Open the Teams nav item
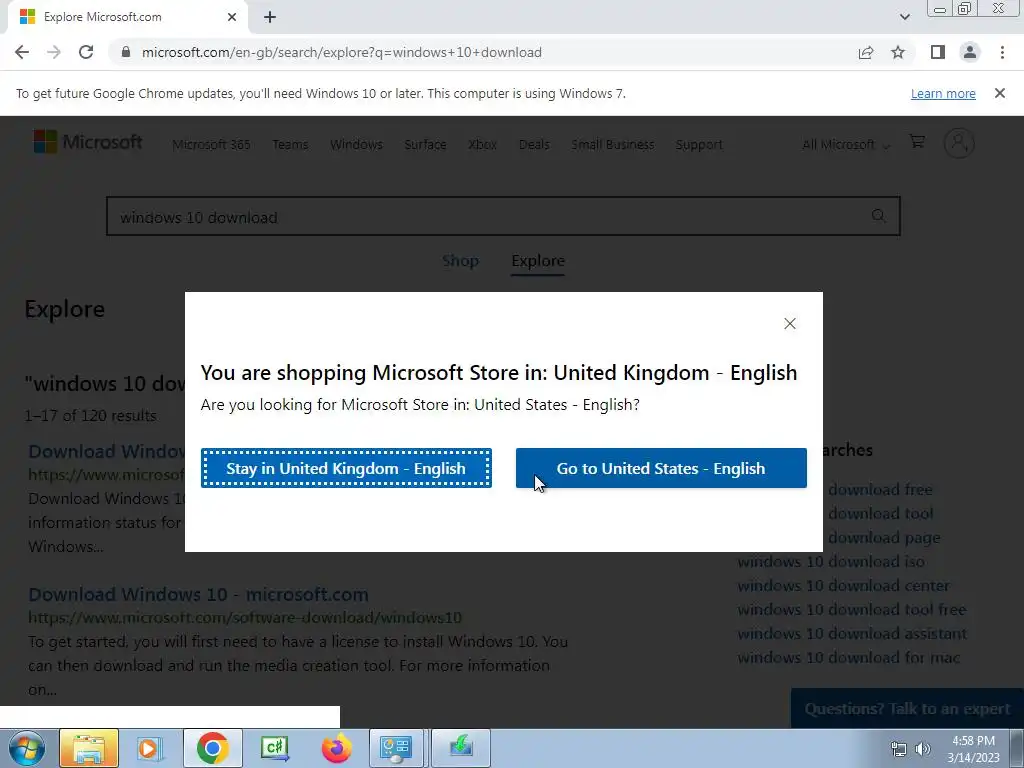The height and width of the screenshot is (768, 1024). point(290,145)
